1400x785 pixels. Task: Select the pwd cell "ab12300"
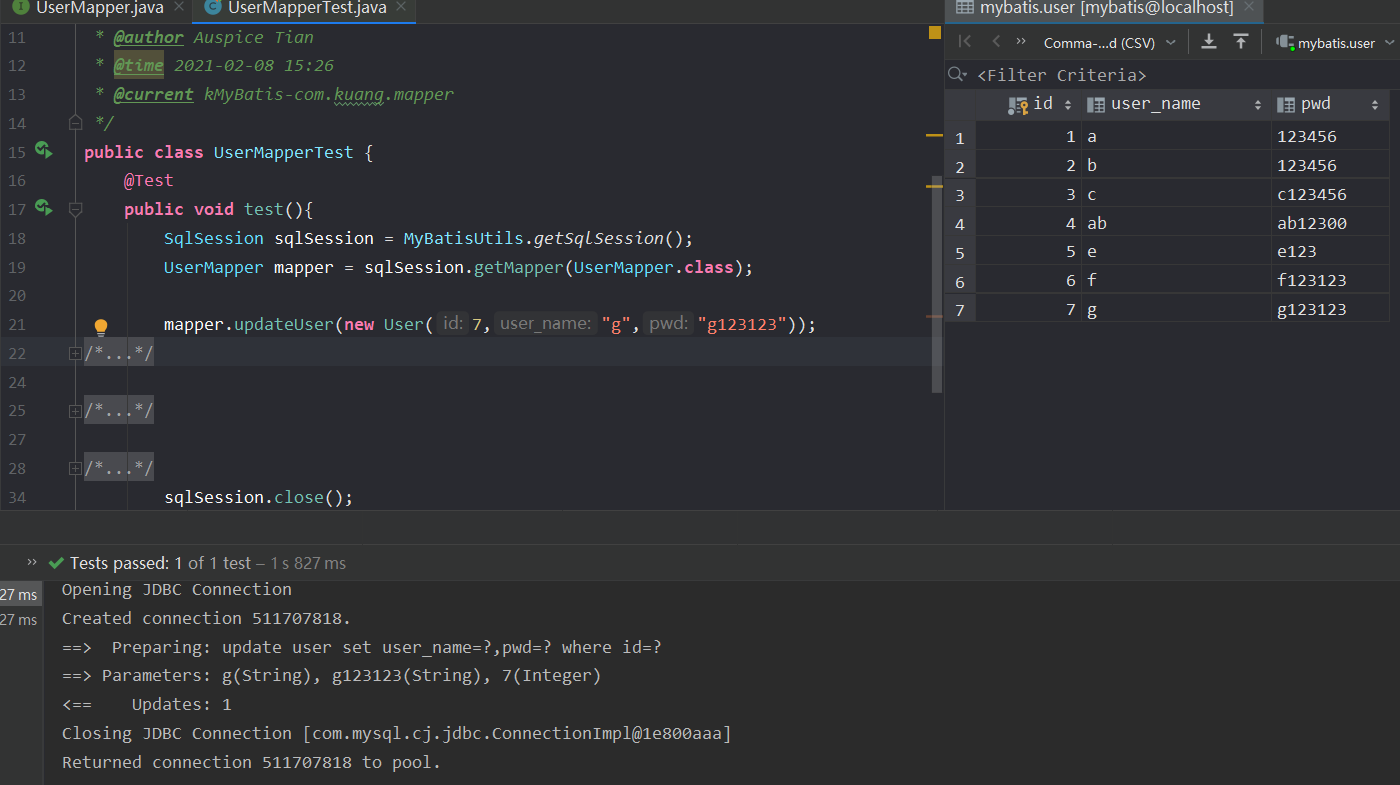click(x=1329, y=224)
